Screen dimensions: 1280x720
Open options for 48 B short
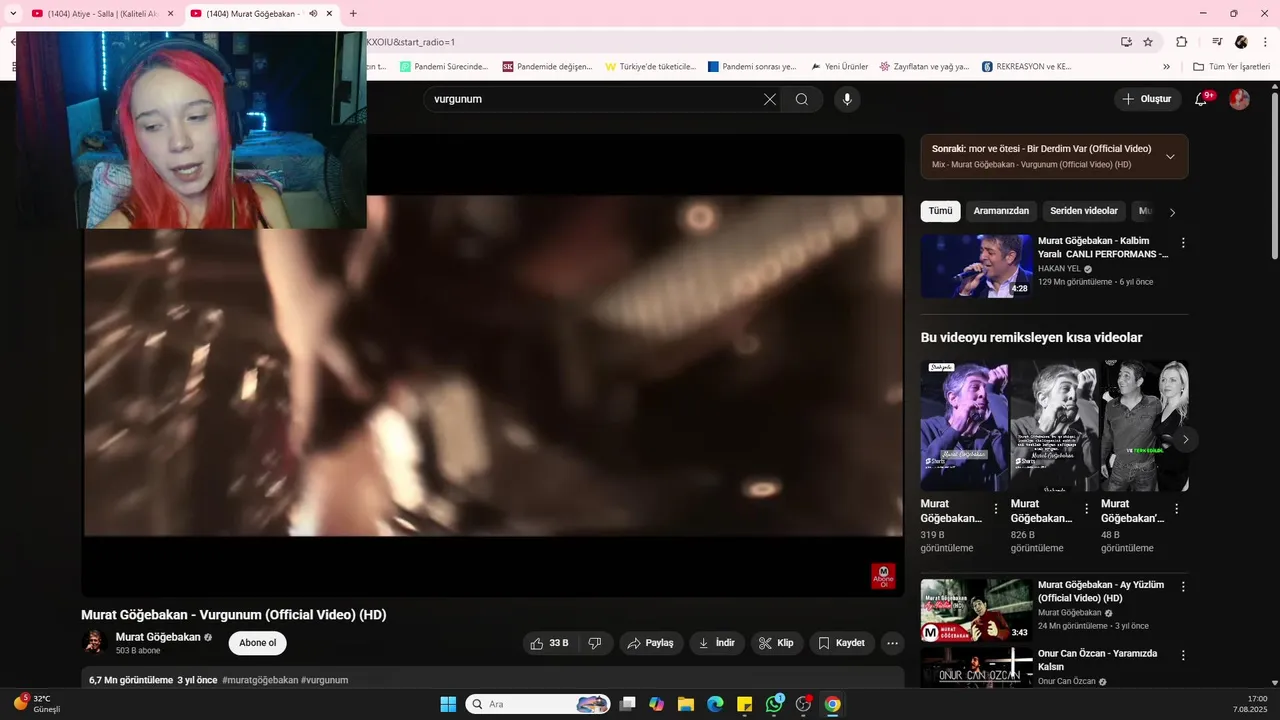click(1176, 509)
